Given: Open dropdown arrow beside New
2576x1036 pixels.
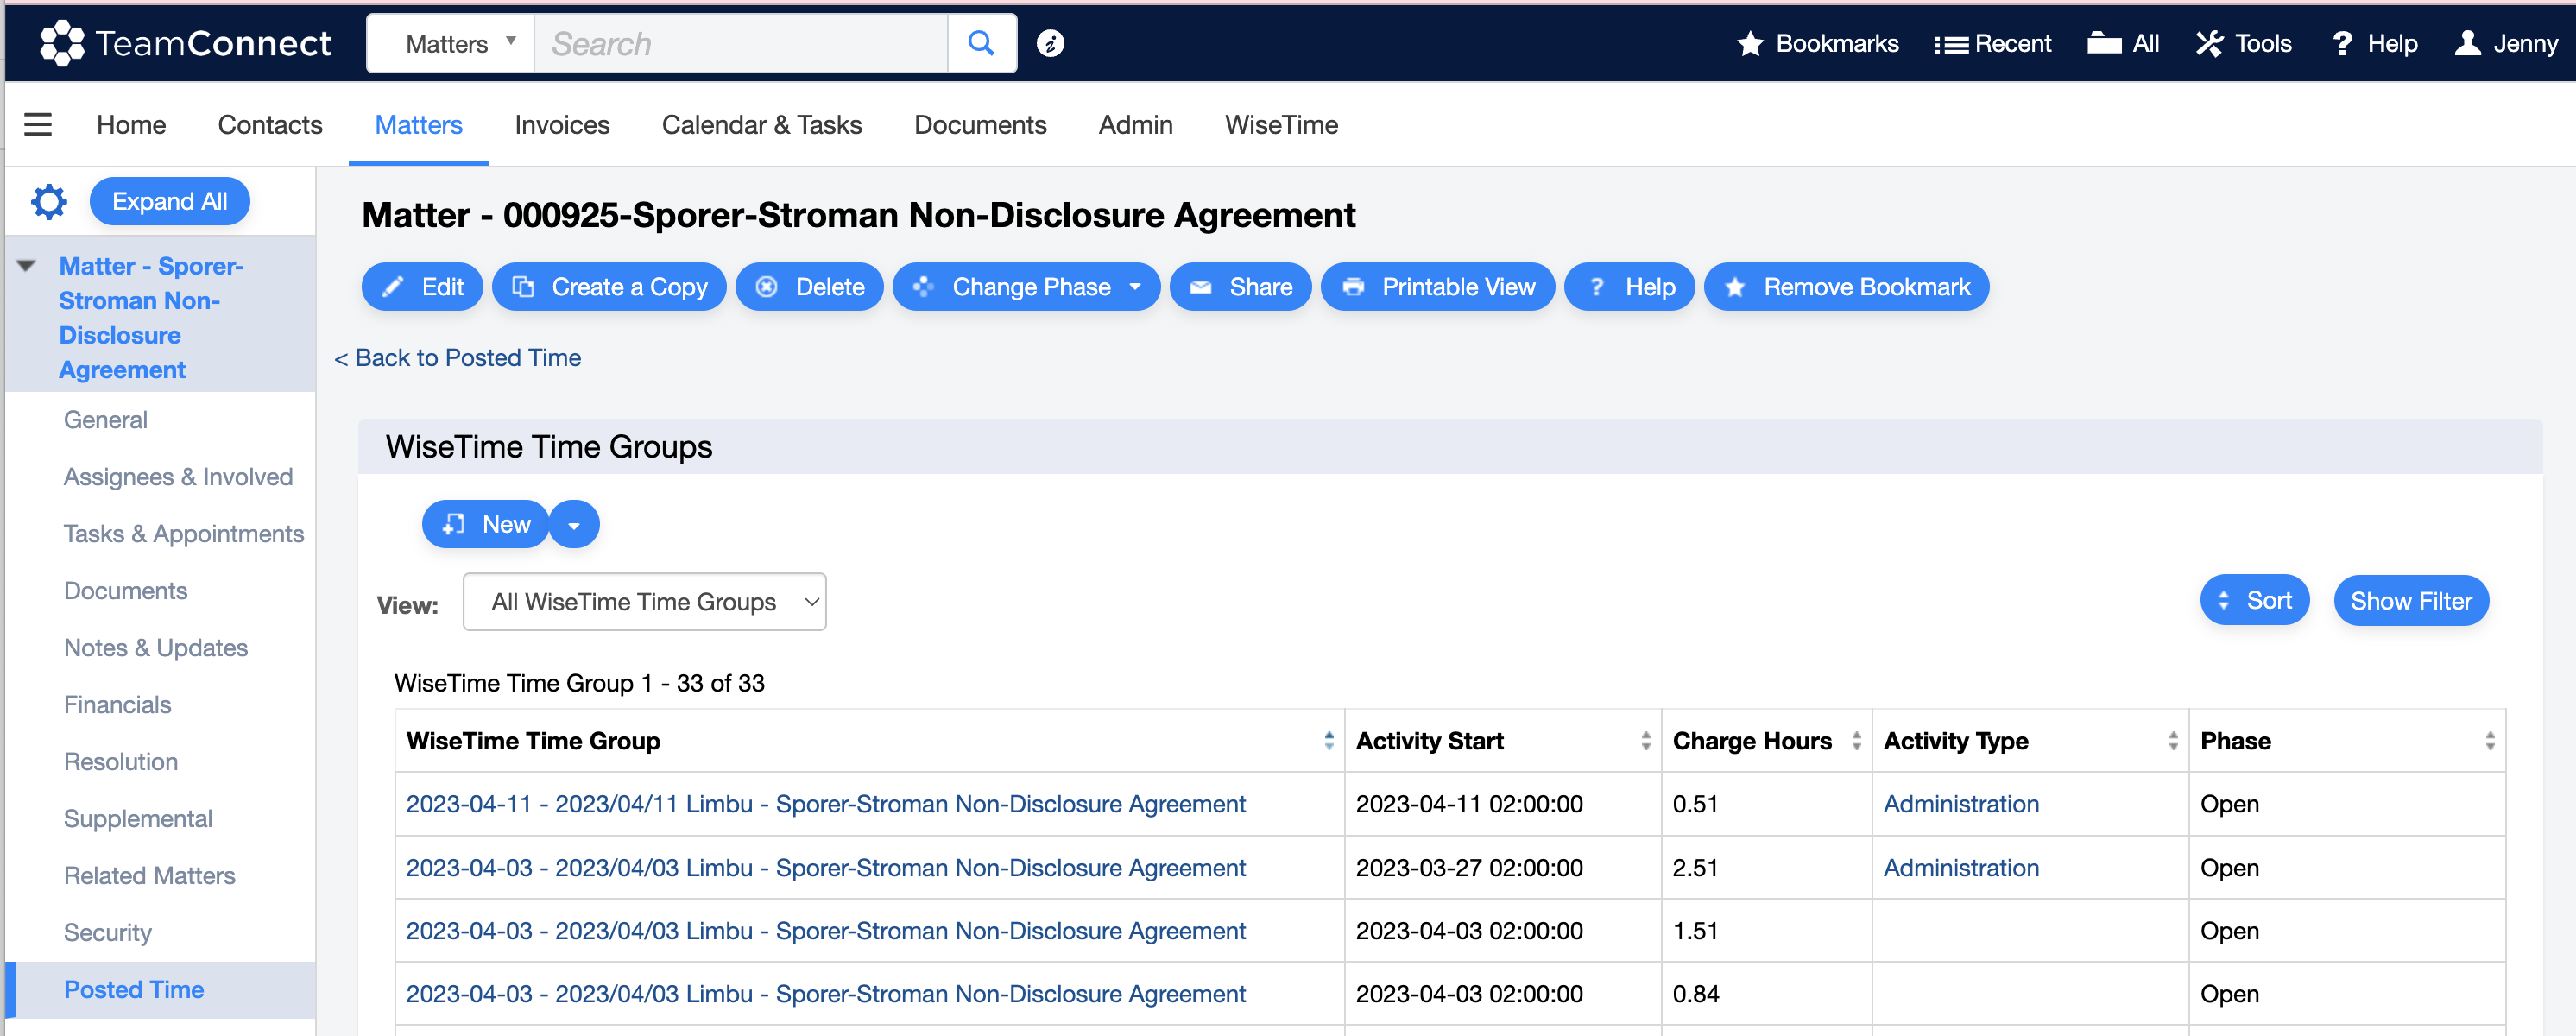Looking at the screenshot, I should click(x=574, y=524).
